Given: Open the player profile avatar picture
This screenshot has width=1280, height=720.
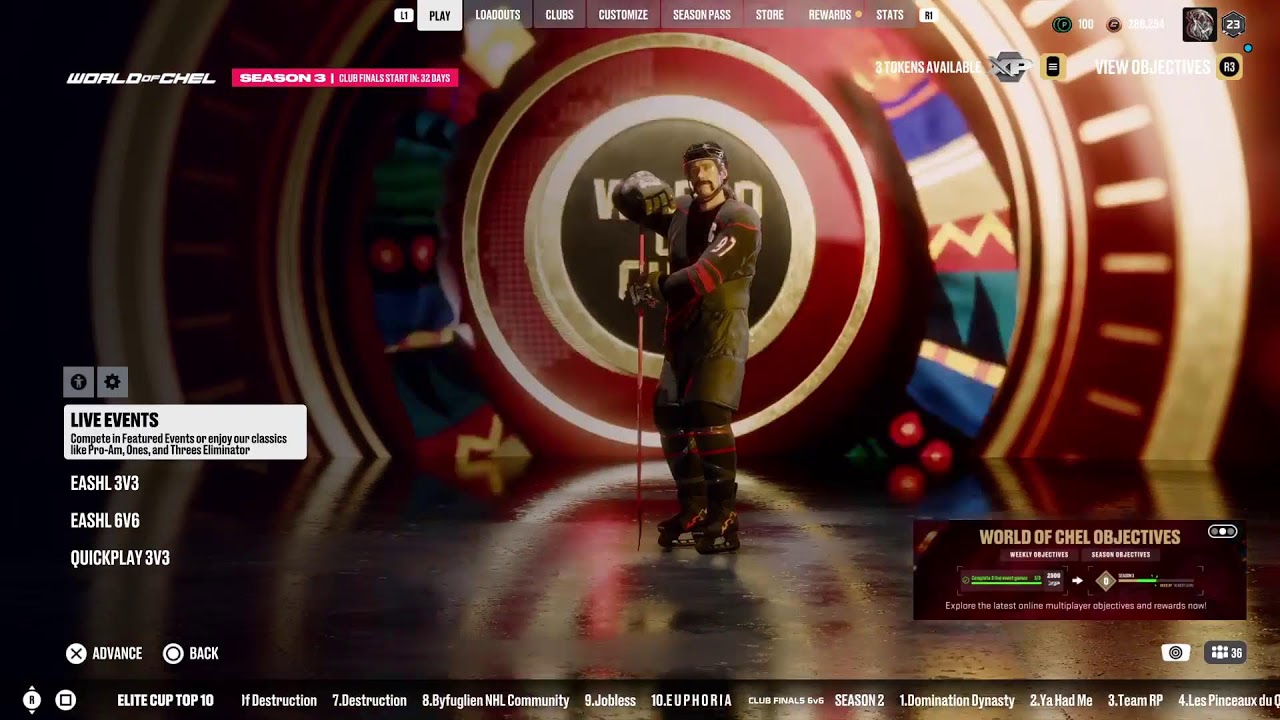Looking at the screenshot, I should point(1199,25).
